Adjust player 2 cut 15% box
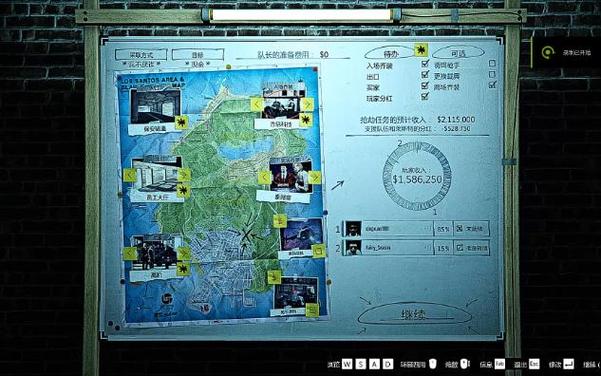Screen dimensions: 601x376 pos(443,248)
